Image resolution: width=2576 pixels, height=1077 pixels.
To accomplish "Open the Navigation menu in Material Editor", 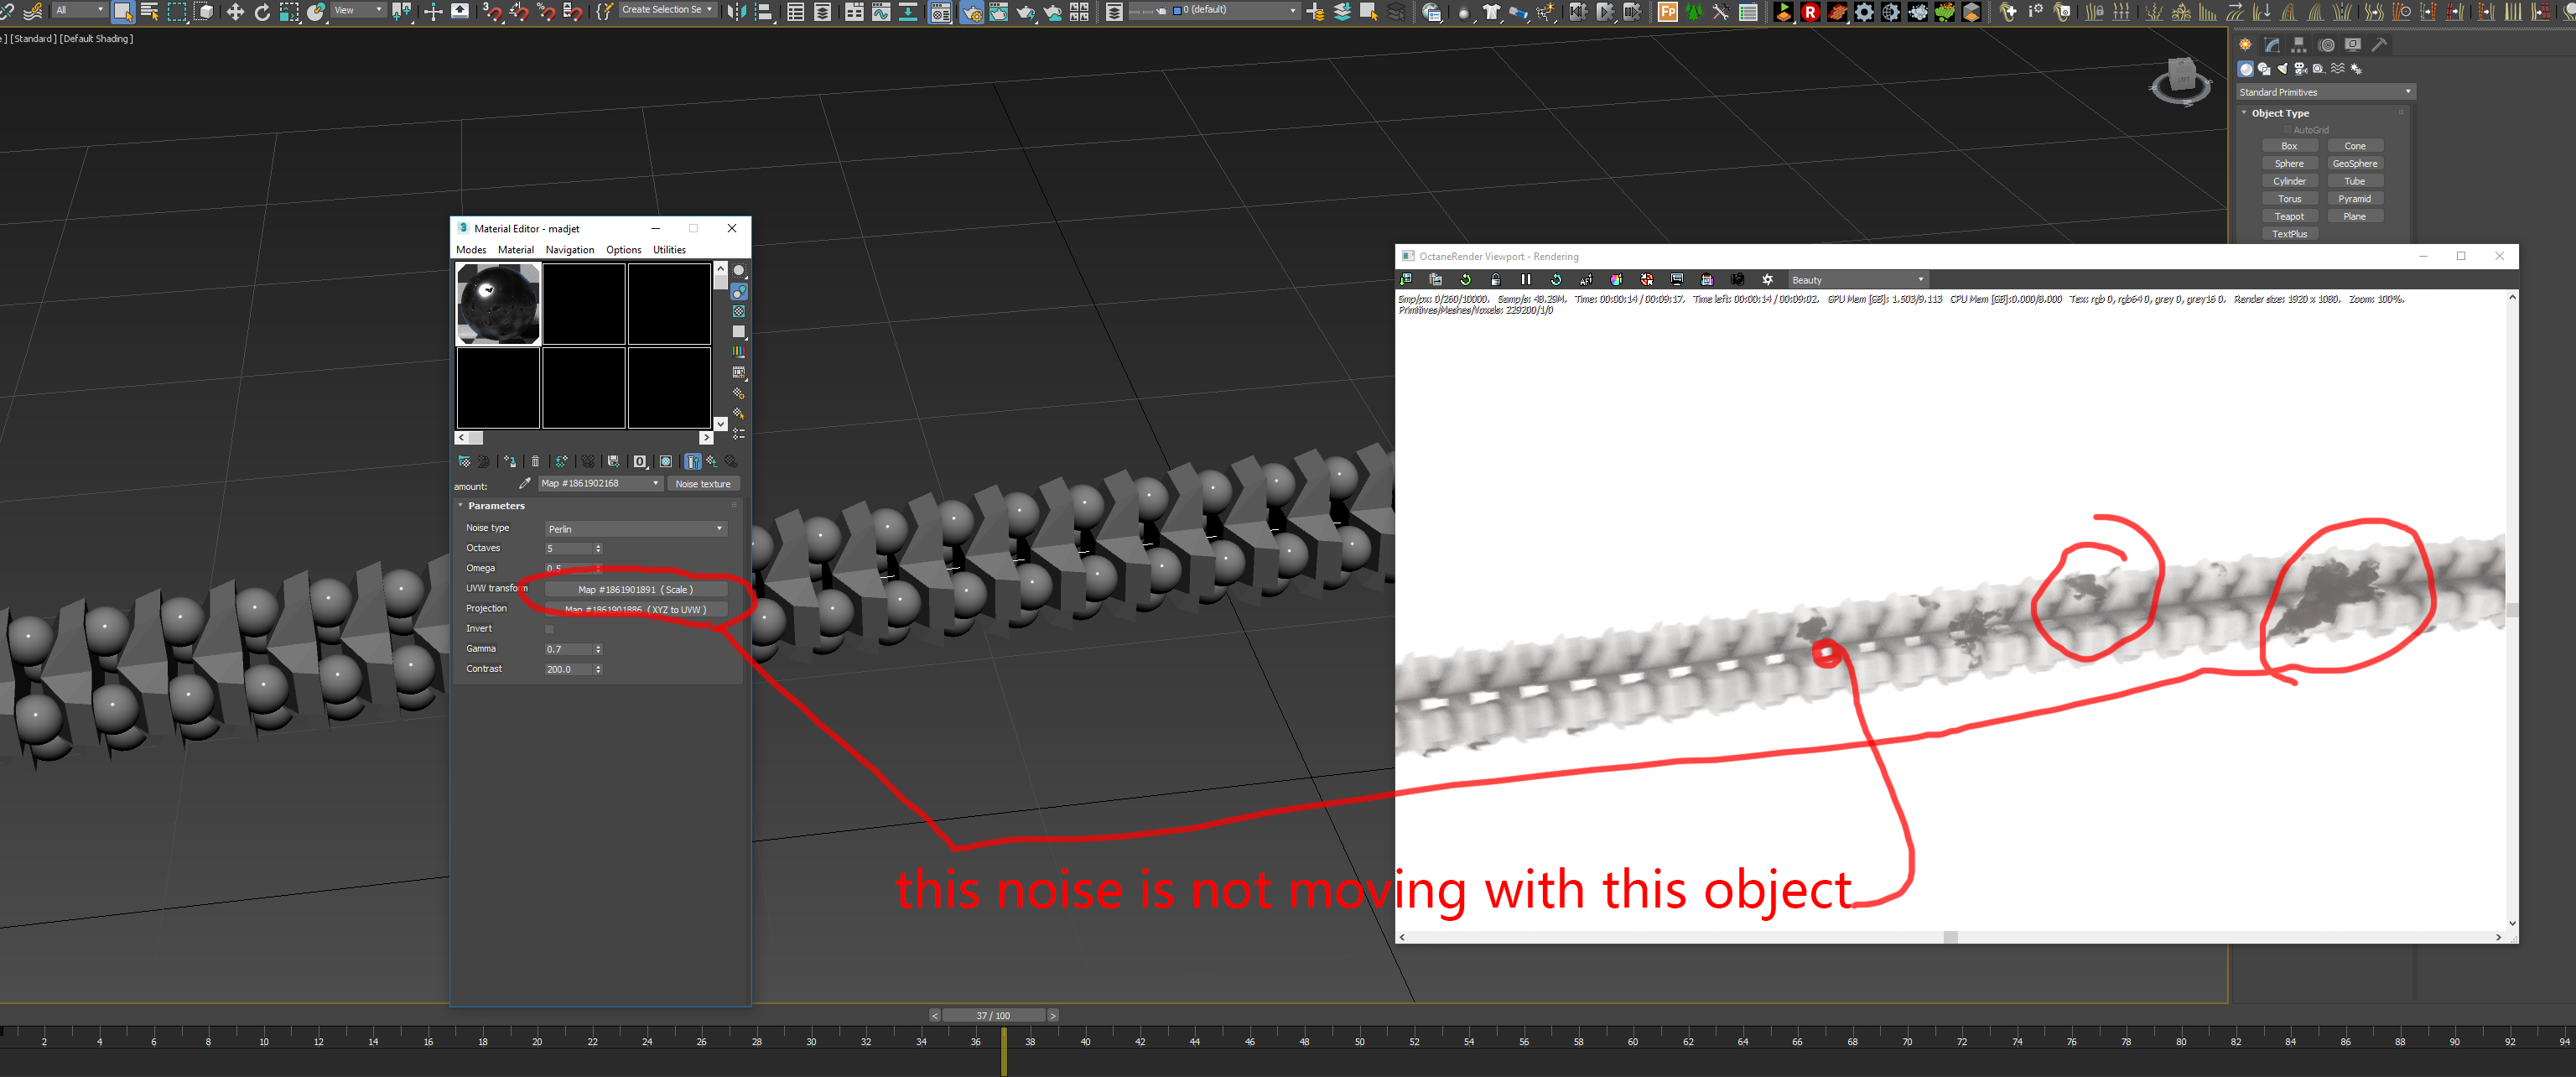I will point(570,250).
